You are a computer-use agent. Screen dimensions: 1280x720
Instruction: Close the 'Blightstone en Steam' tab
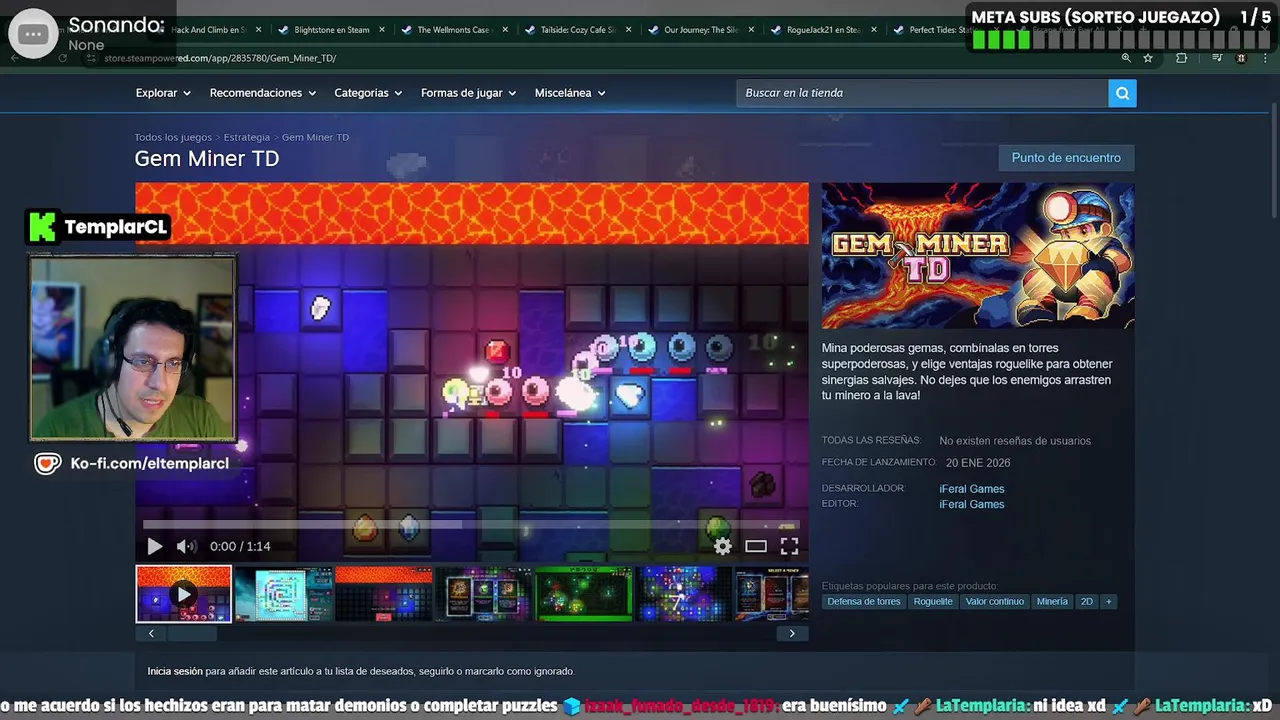coord(382,30)
